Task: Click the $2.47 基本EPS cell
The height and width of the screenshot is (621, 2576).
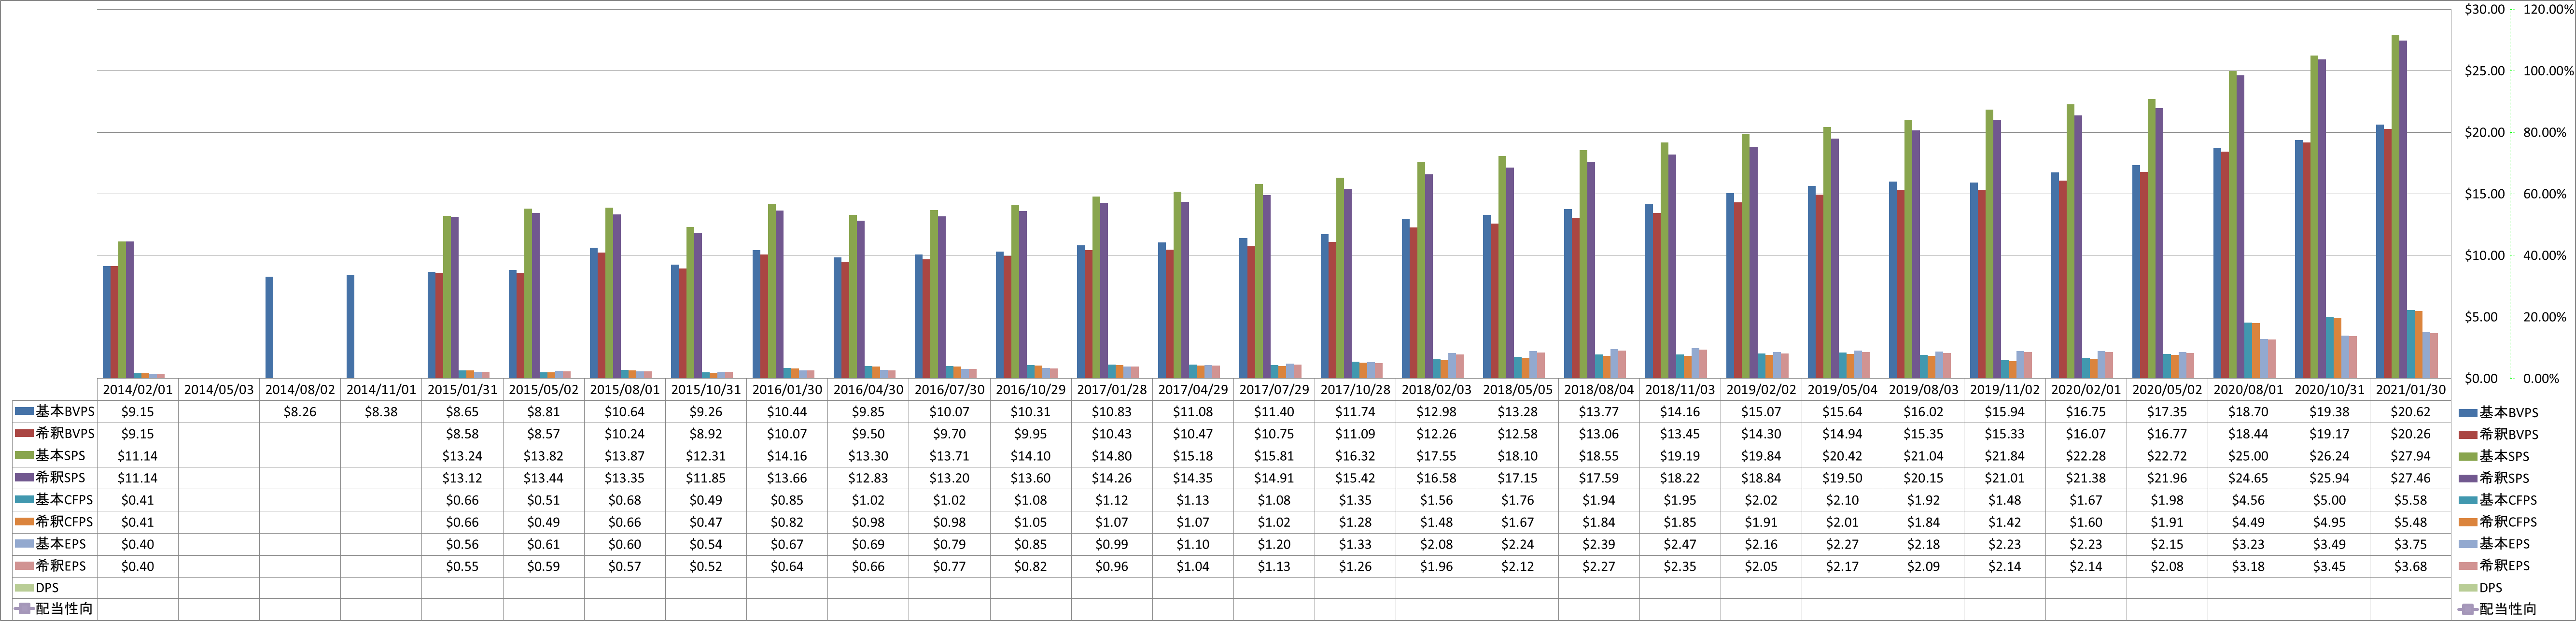Action: pos(1680,544)
